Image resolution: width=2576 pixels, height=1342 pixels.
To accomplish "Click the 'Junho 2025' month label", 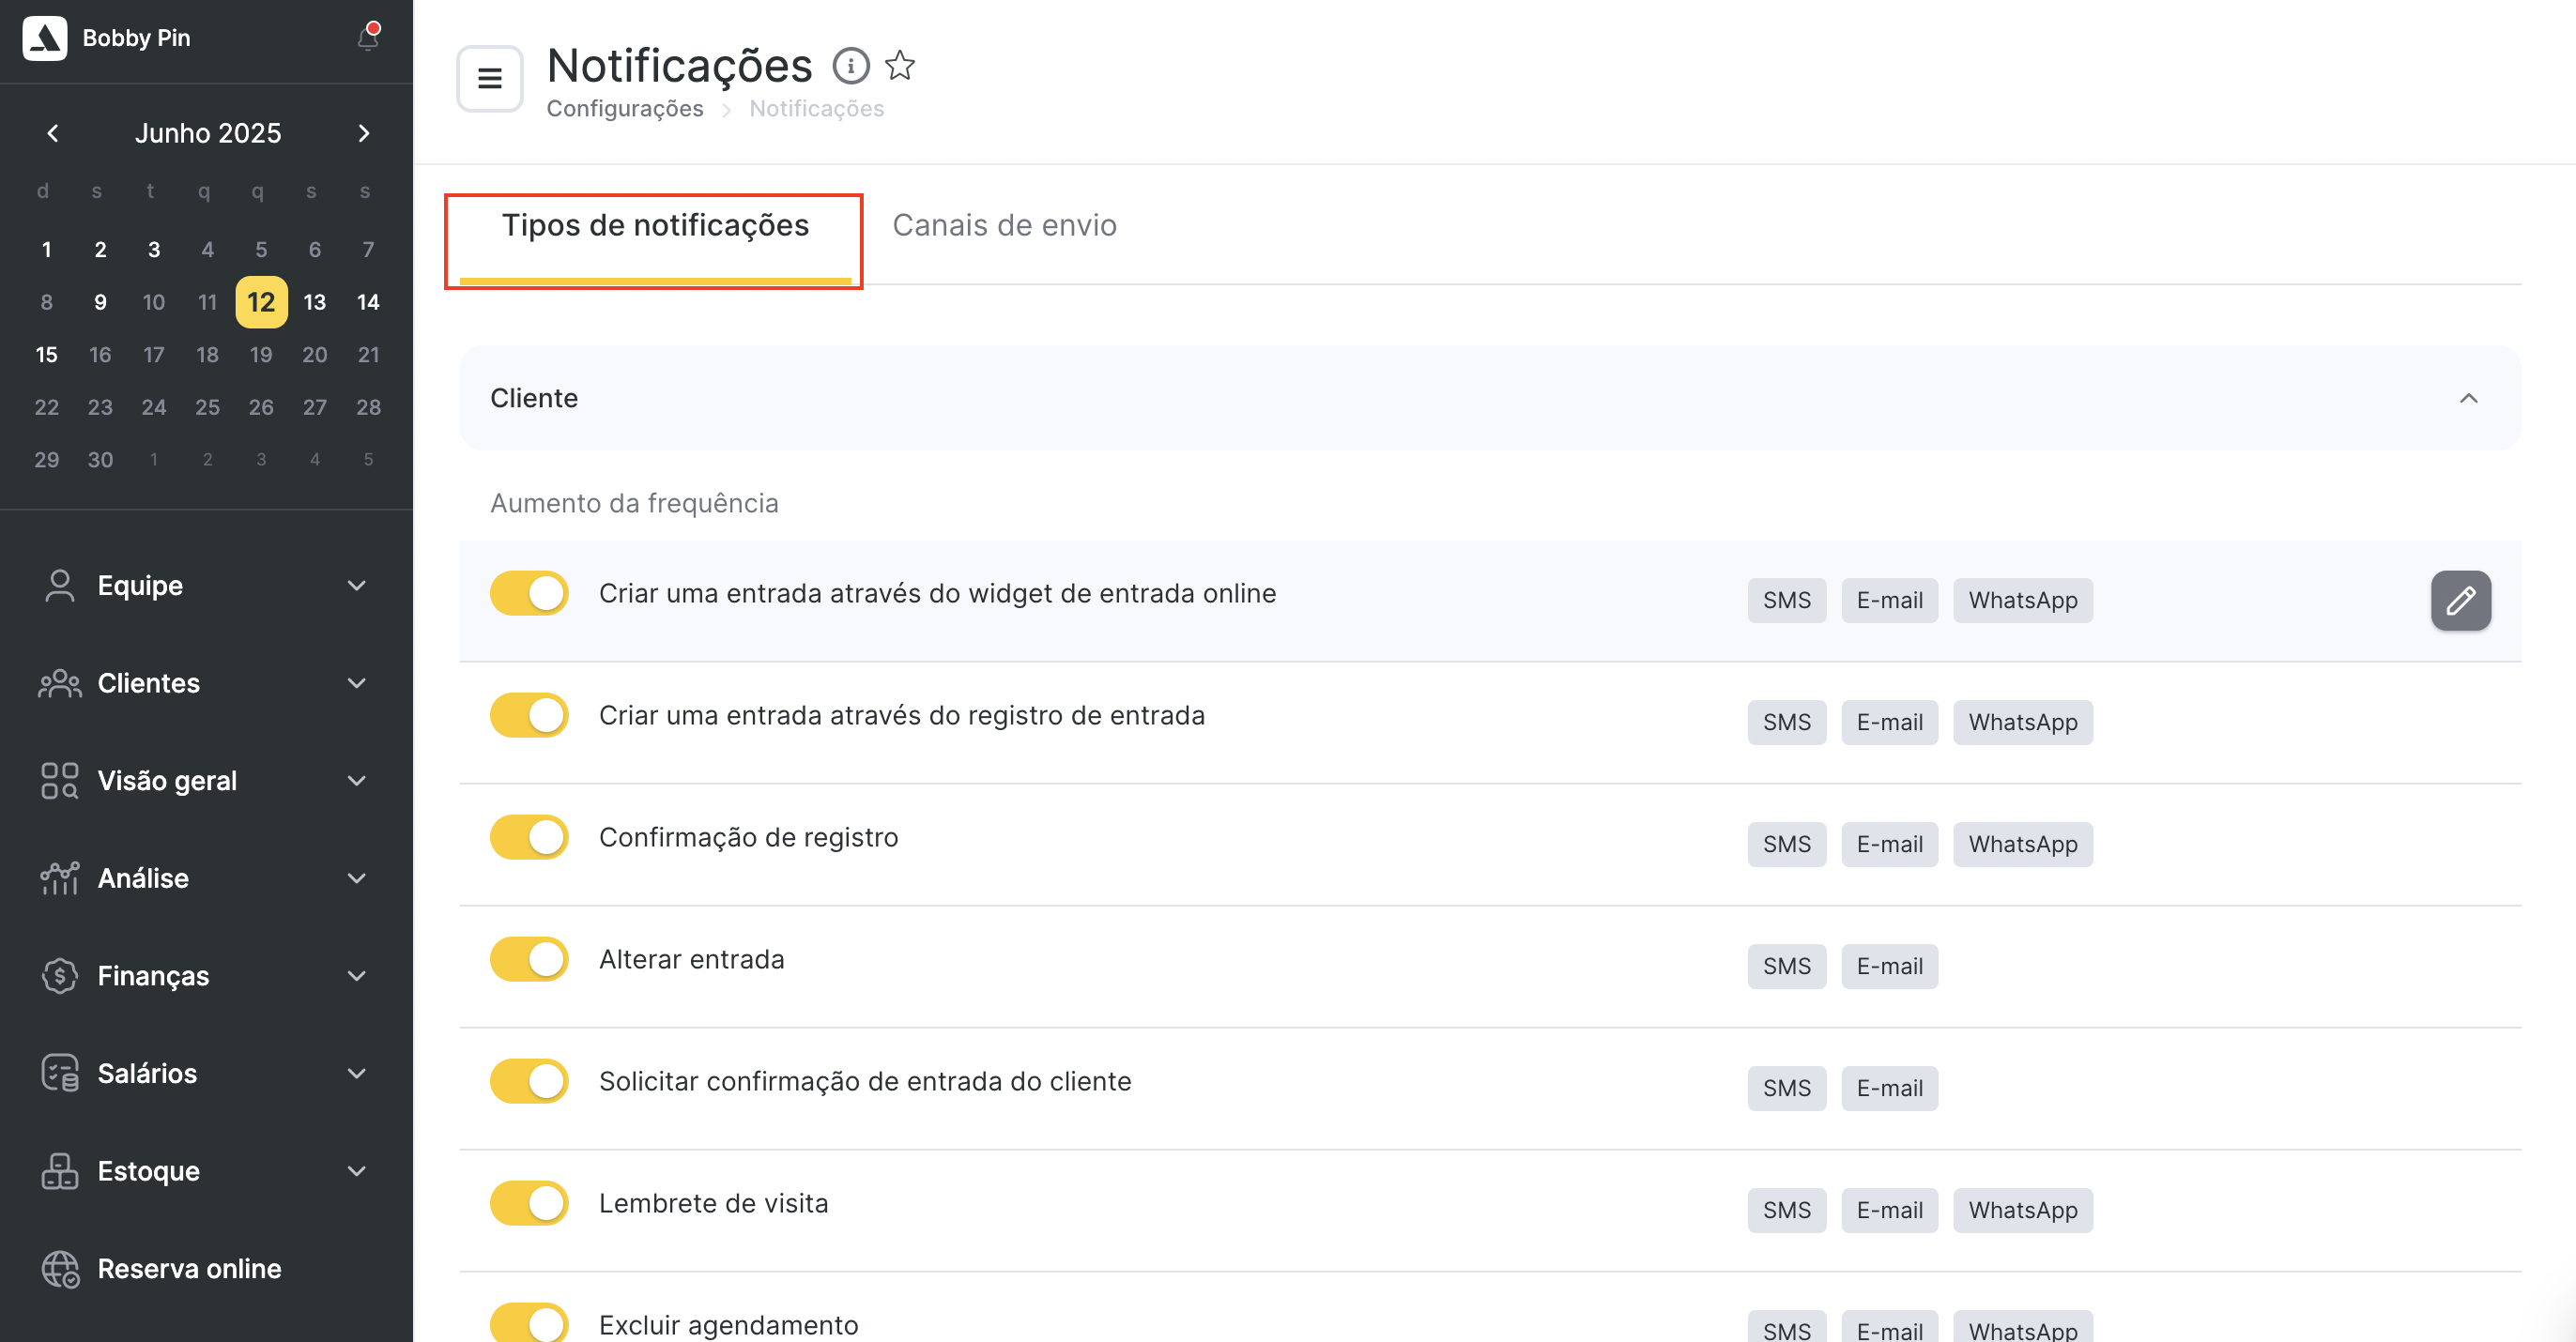I will tap(208, 133).
